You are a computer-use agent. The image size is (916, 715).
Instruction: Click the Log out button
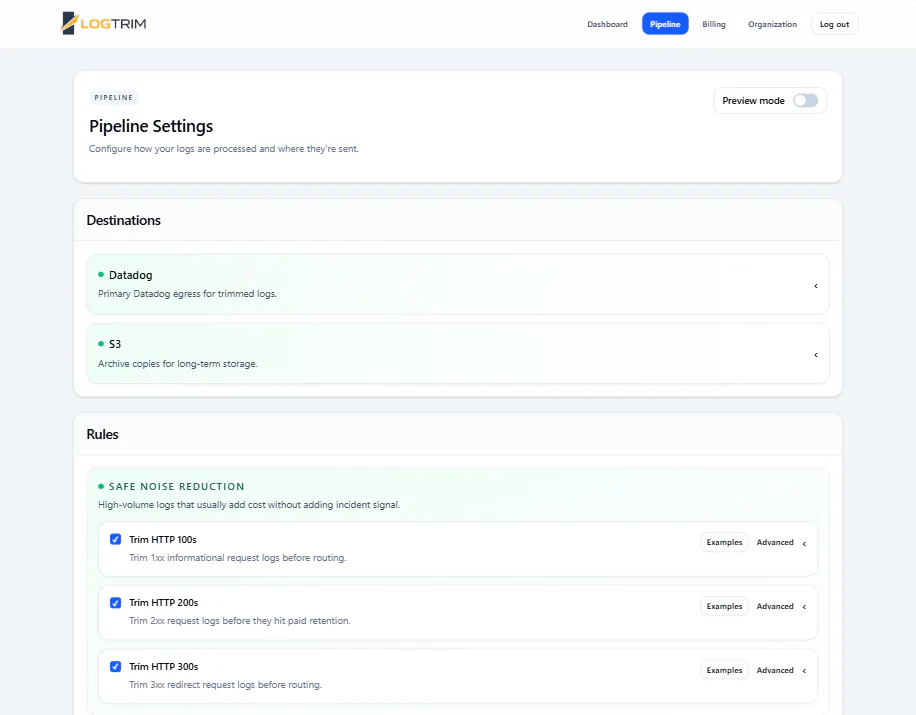tap(834, 24)
